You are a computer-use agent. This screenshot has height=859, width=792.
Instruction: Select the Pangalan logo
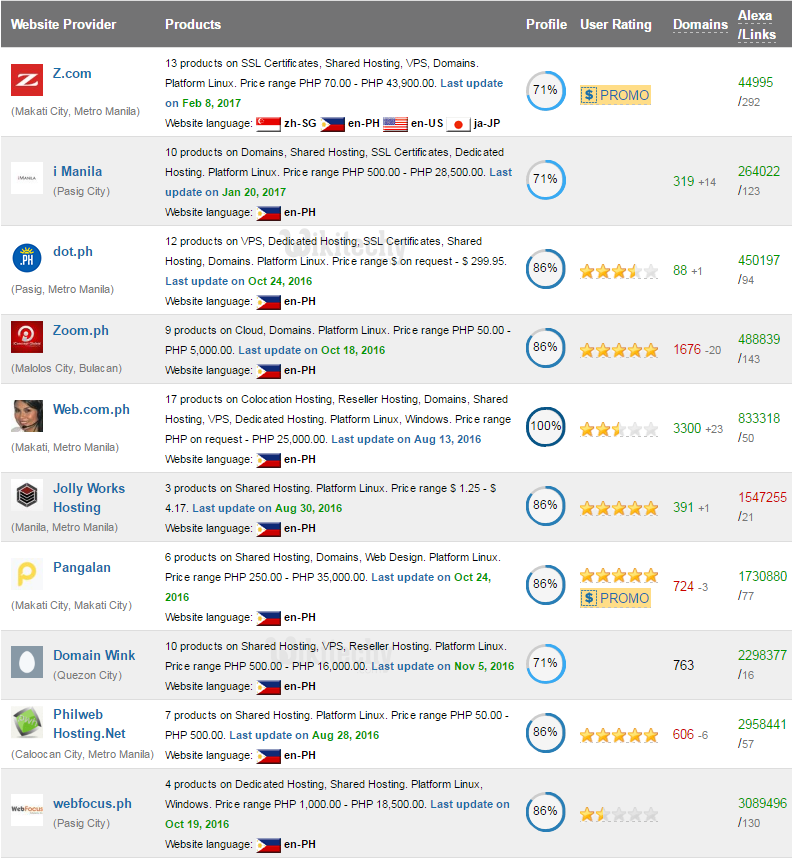pyautogui.click(x=26, y=573)
